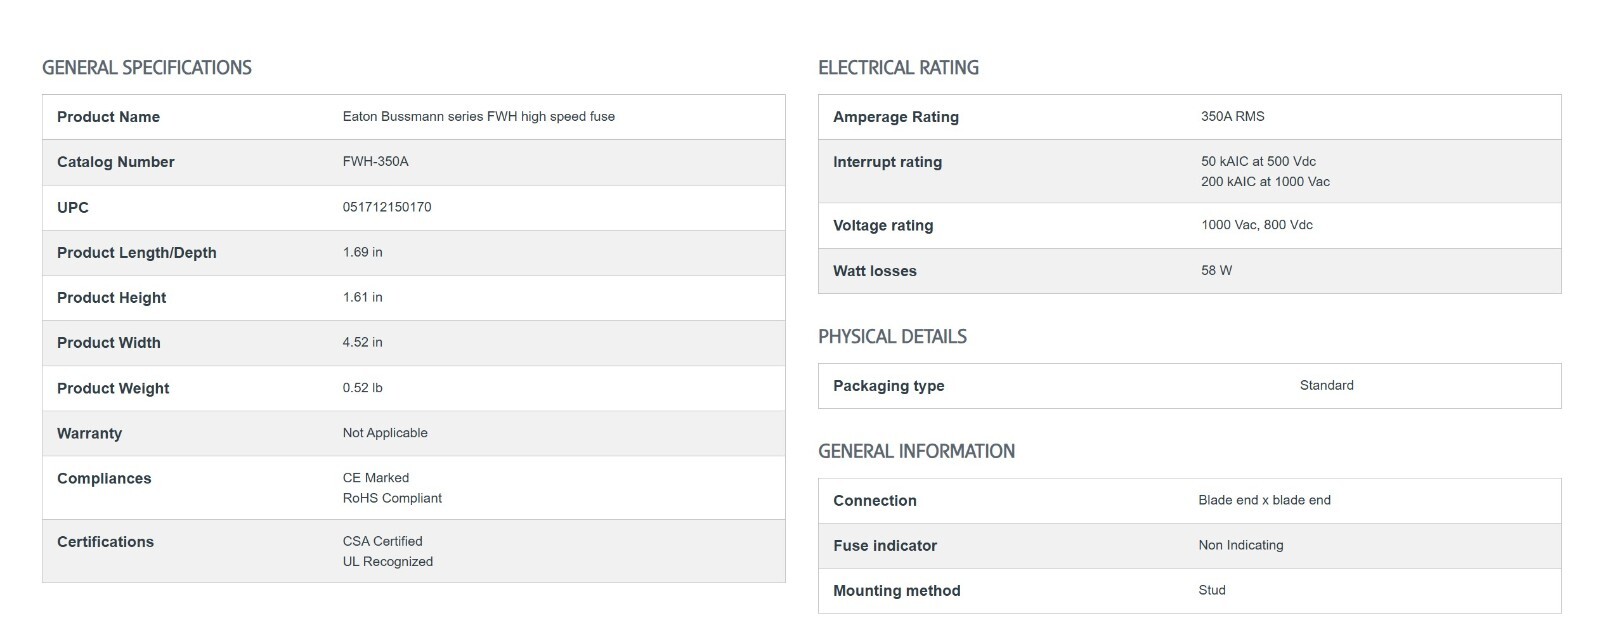Click the Non Indicating fuse indicator value

click(x=1240, y=546)
